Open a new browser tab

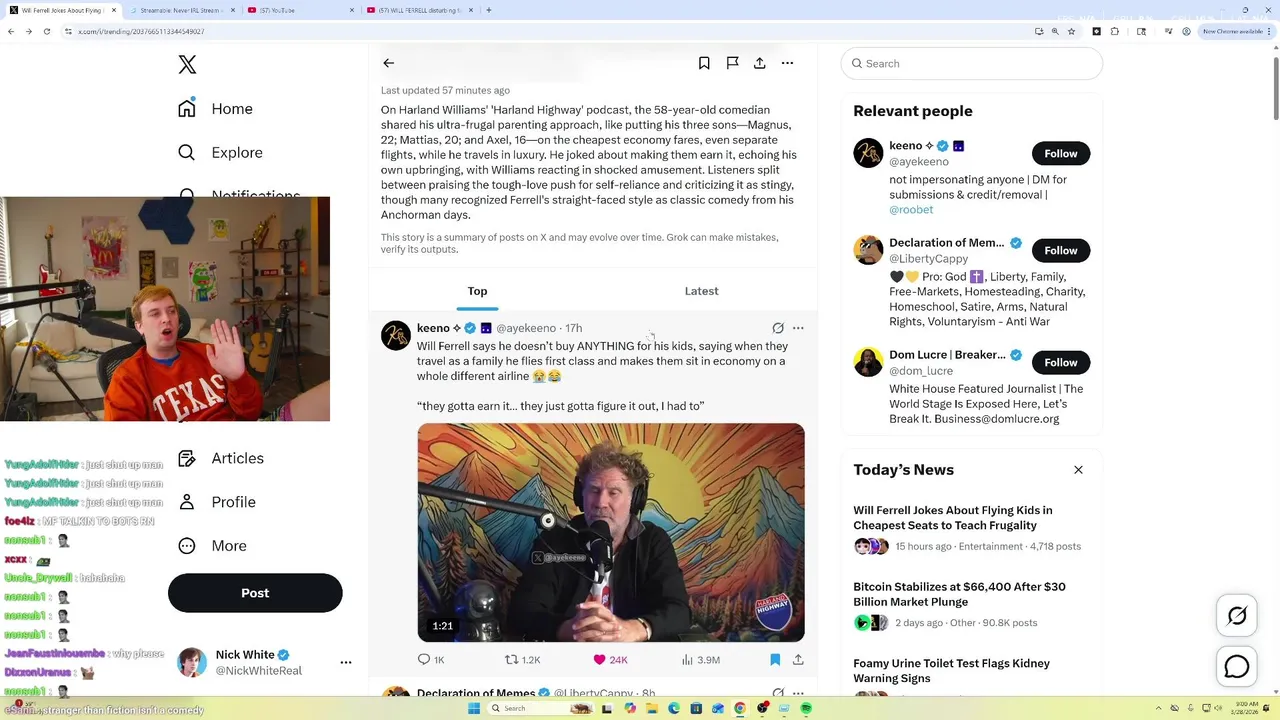(x=488, y=10)
